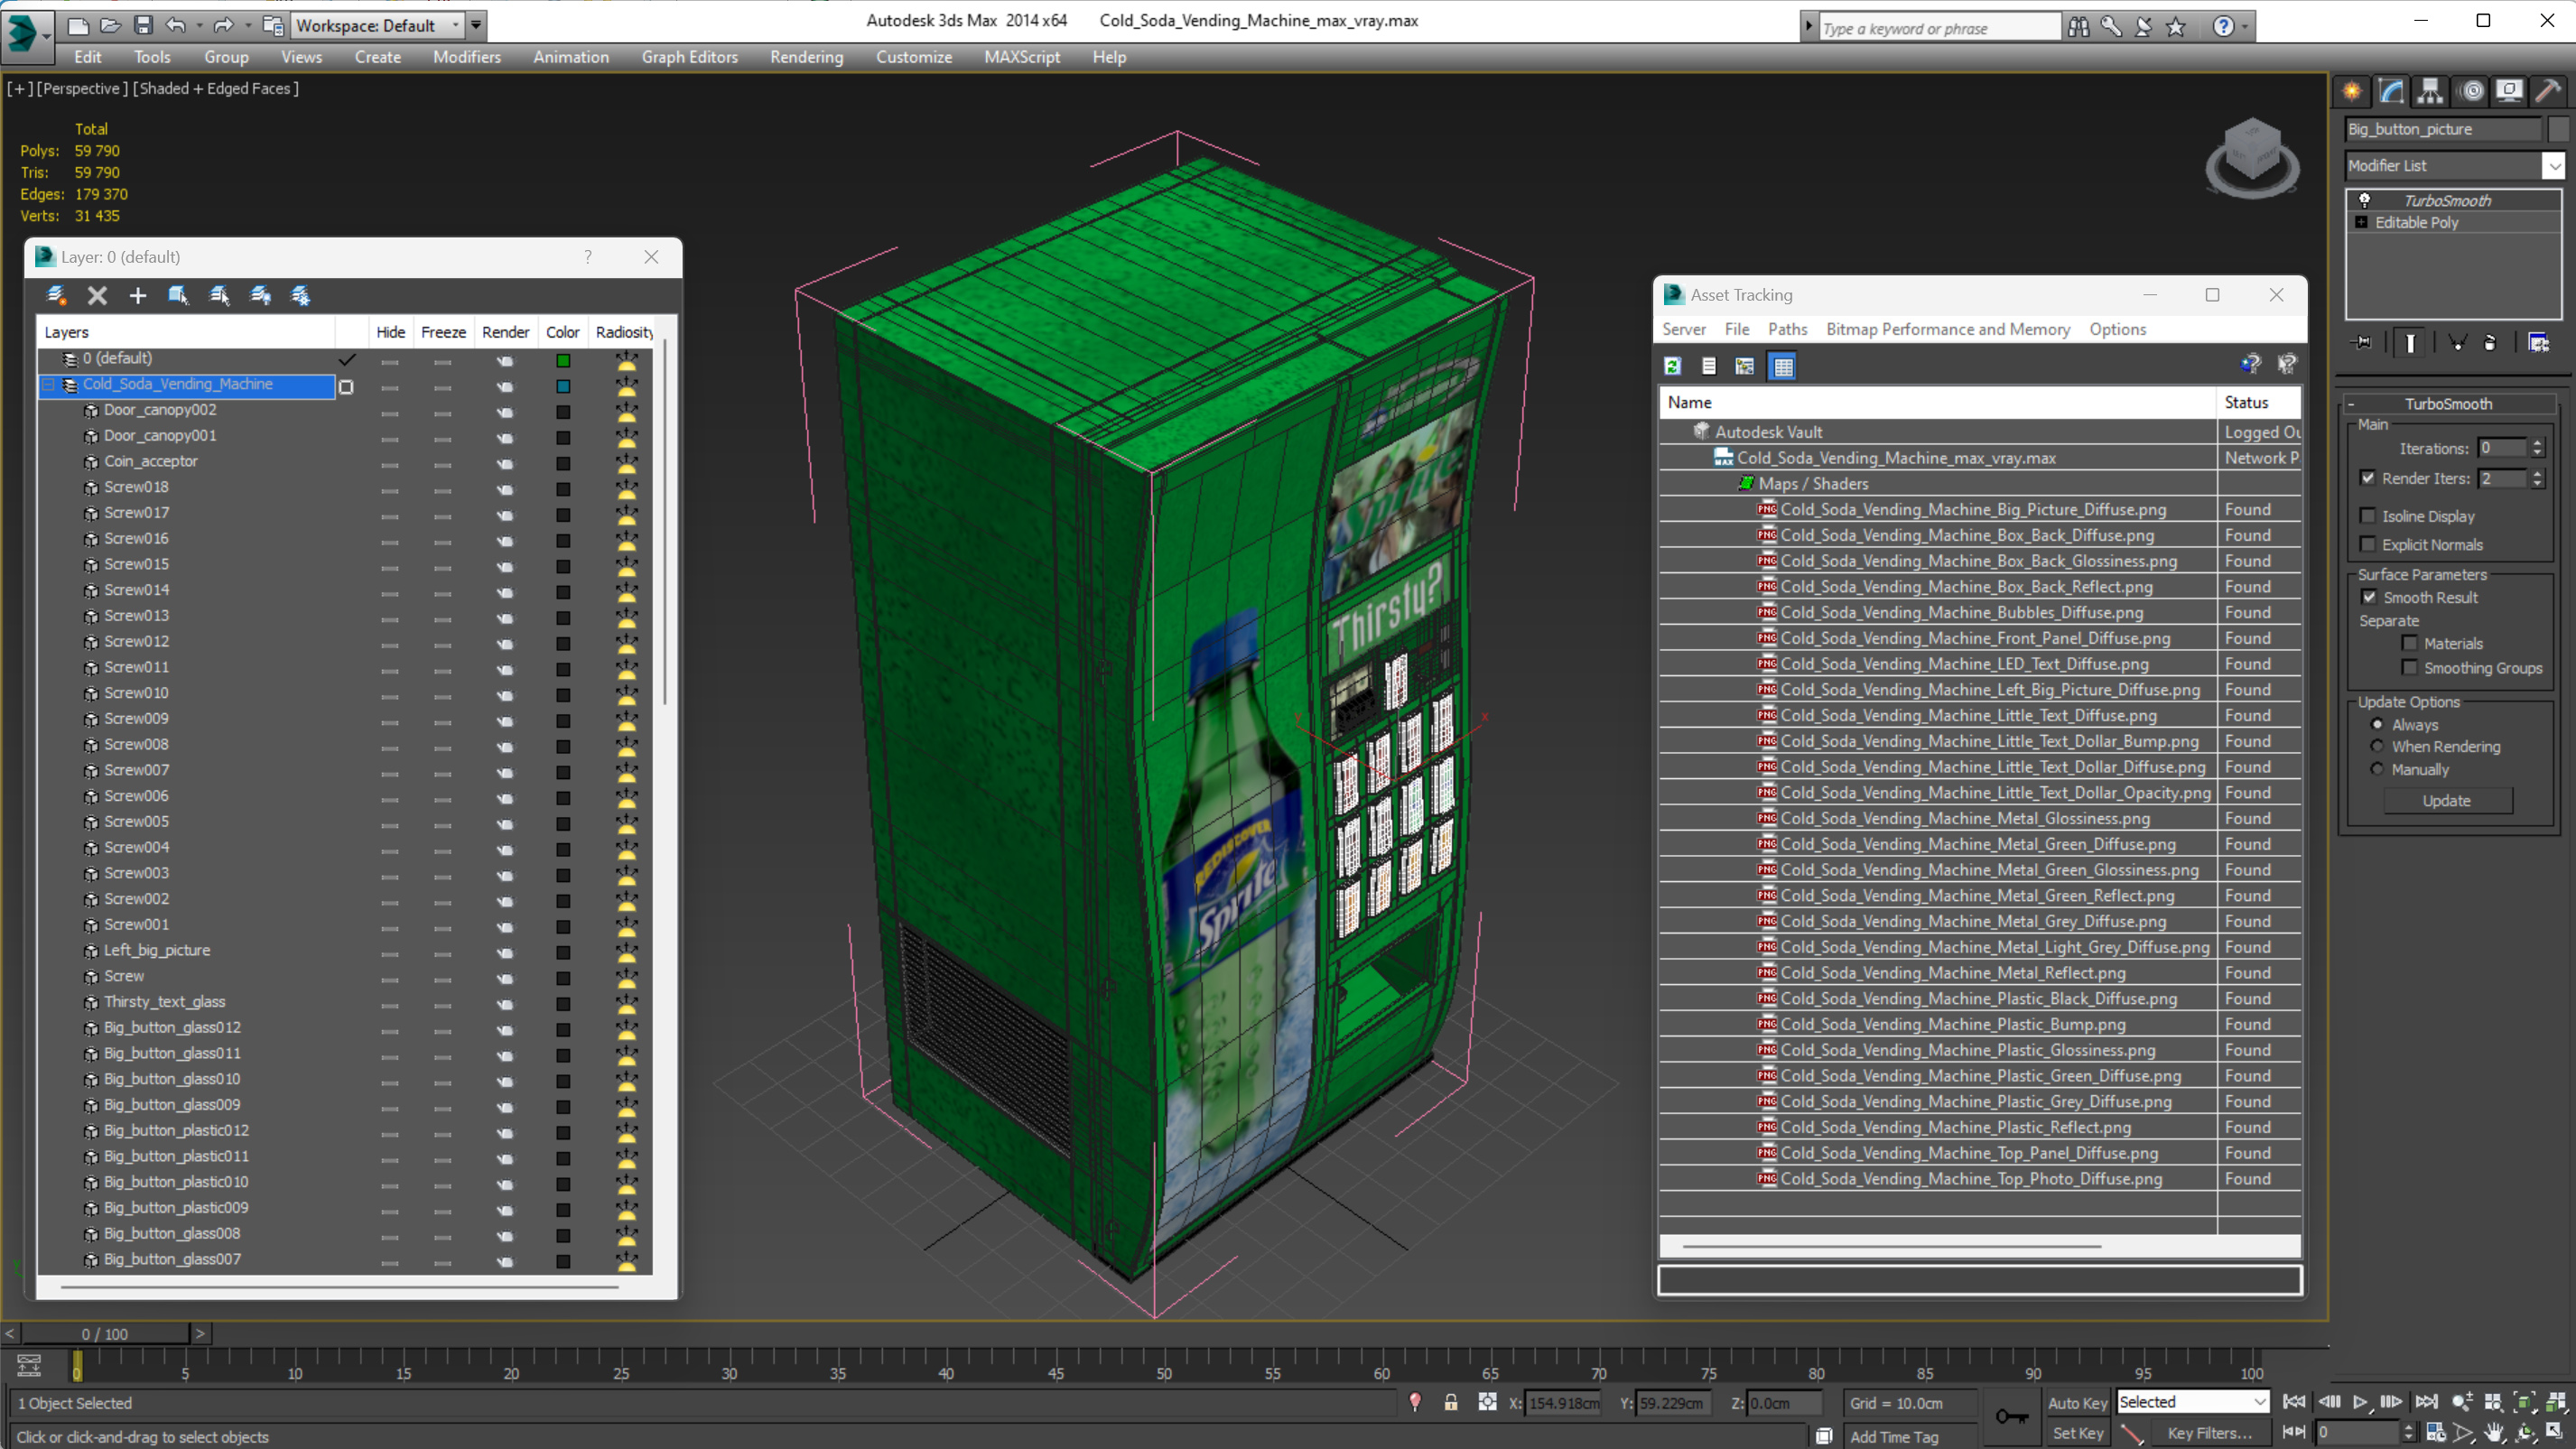2576x1449 pixels.
Task: Enable the Isoline Display checkbox
Action: point(2367,516)
